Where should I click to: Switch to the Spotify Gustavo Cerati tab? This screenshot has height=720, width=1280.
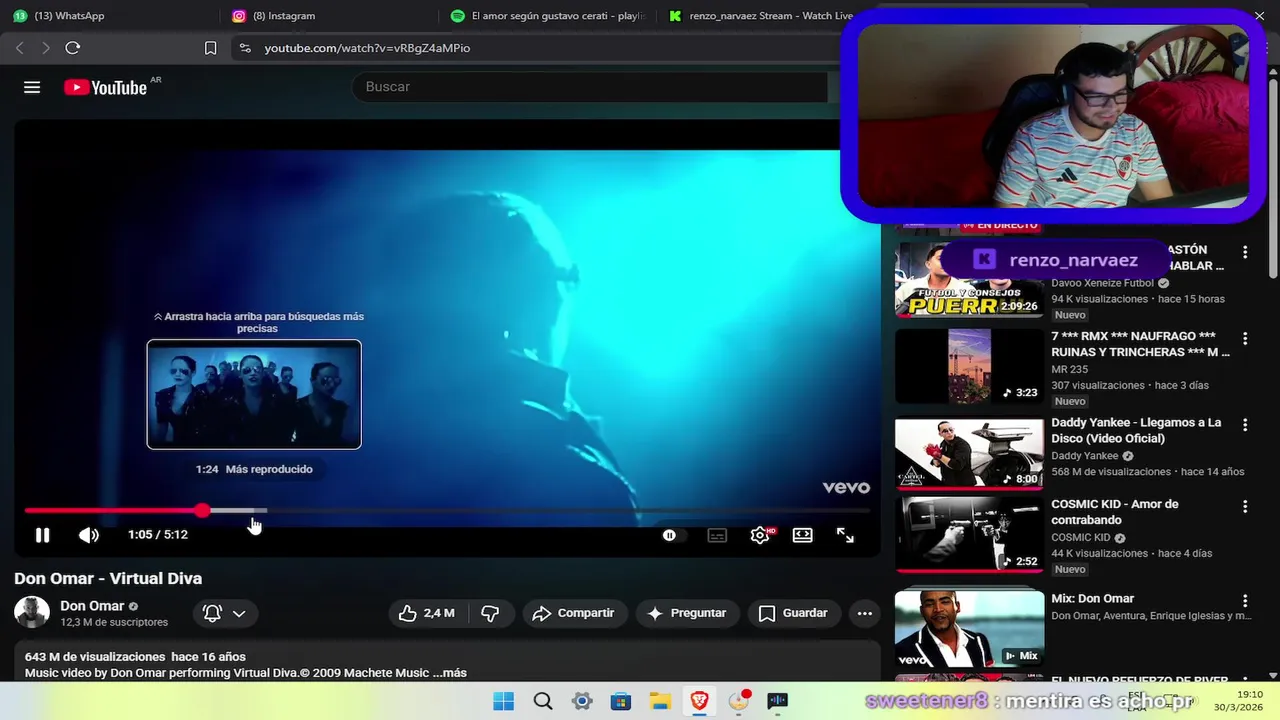click(548, 16)
